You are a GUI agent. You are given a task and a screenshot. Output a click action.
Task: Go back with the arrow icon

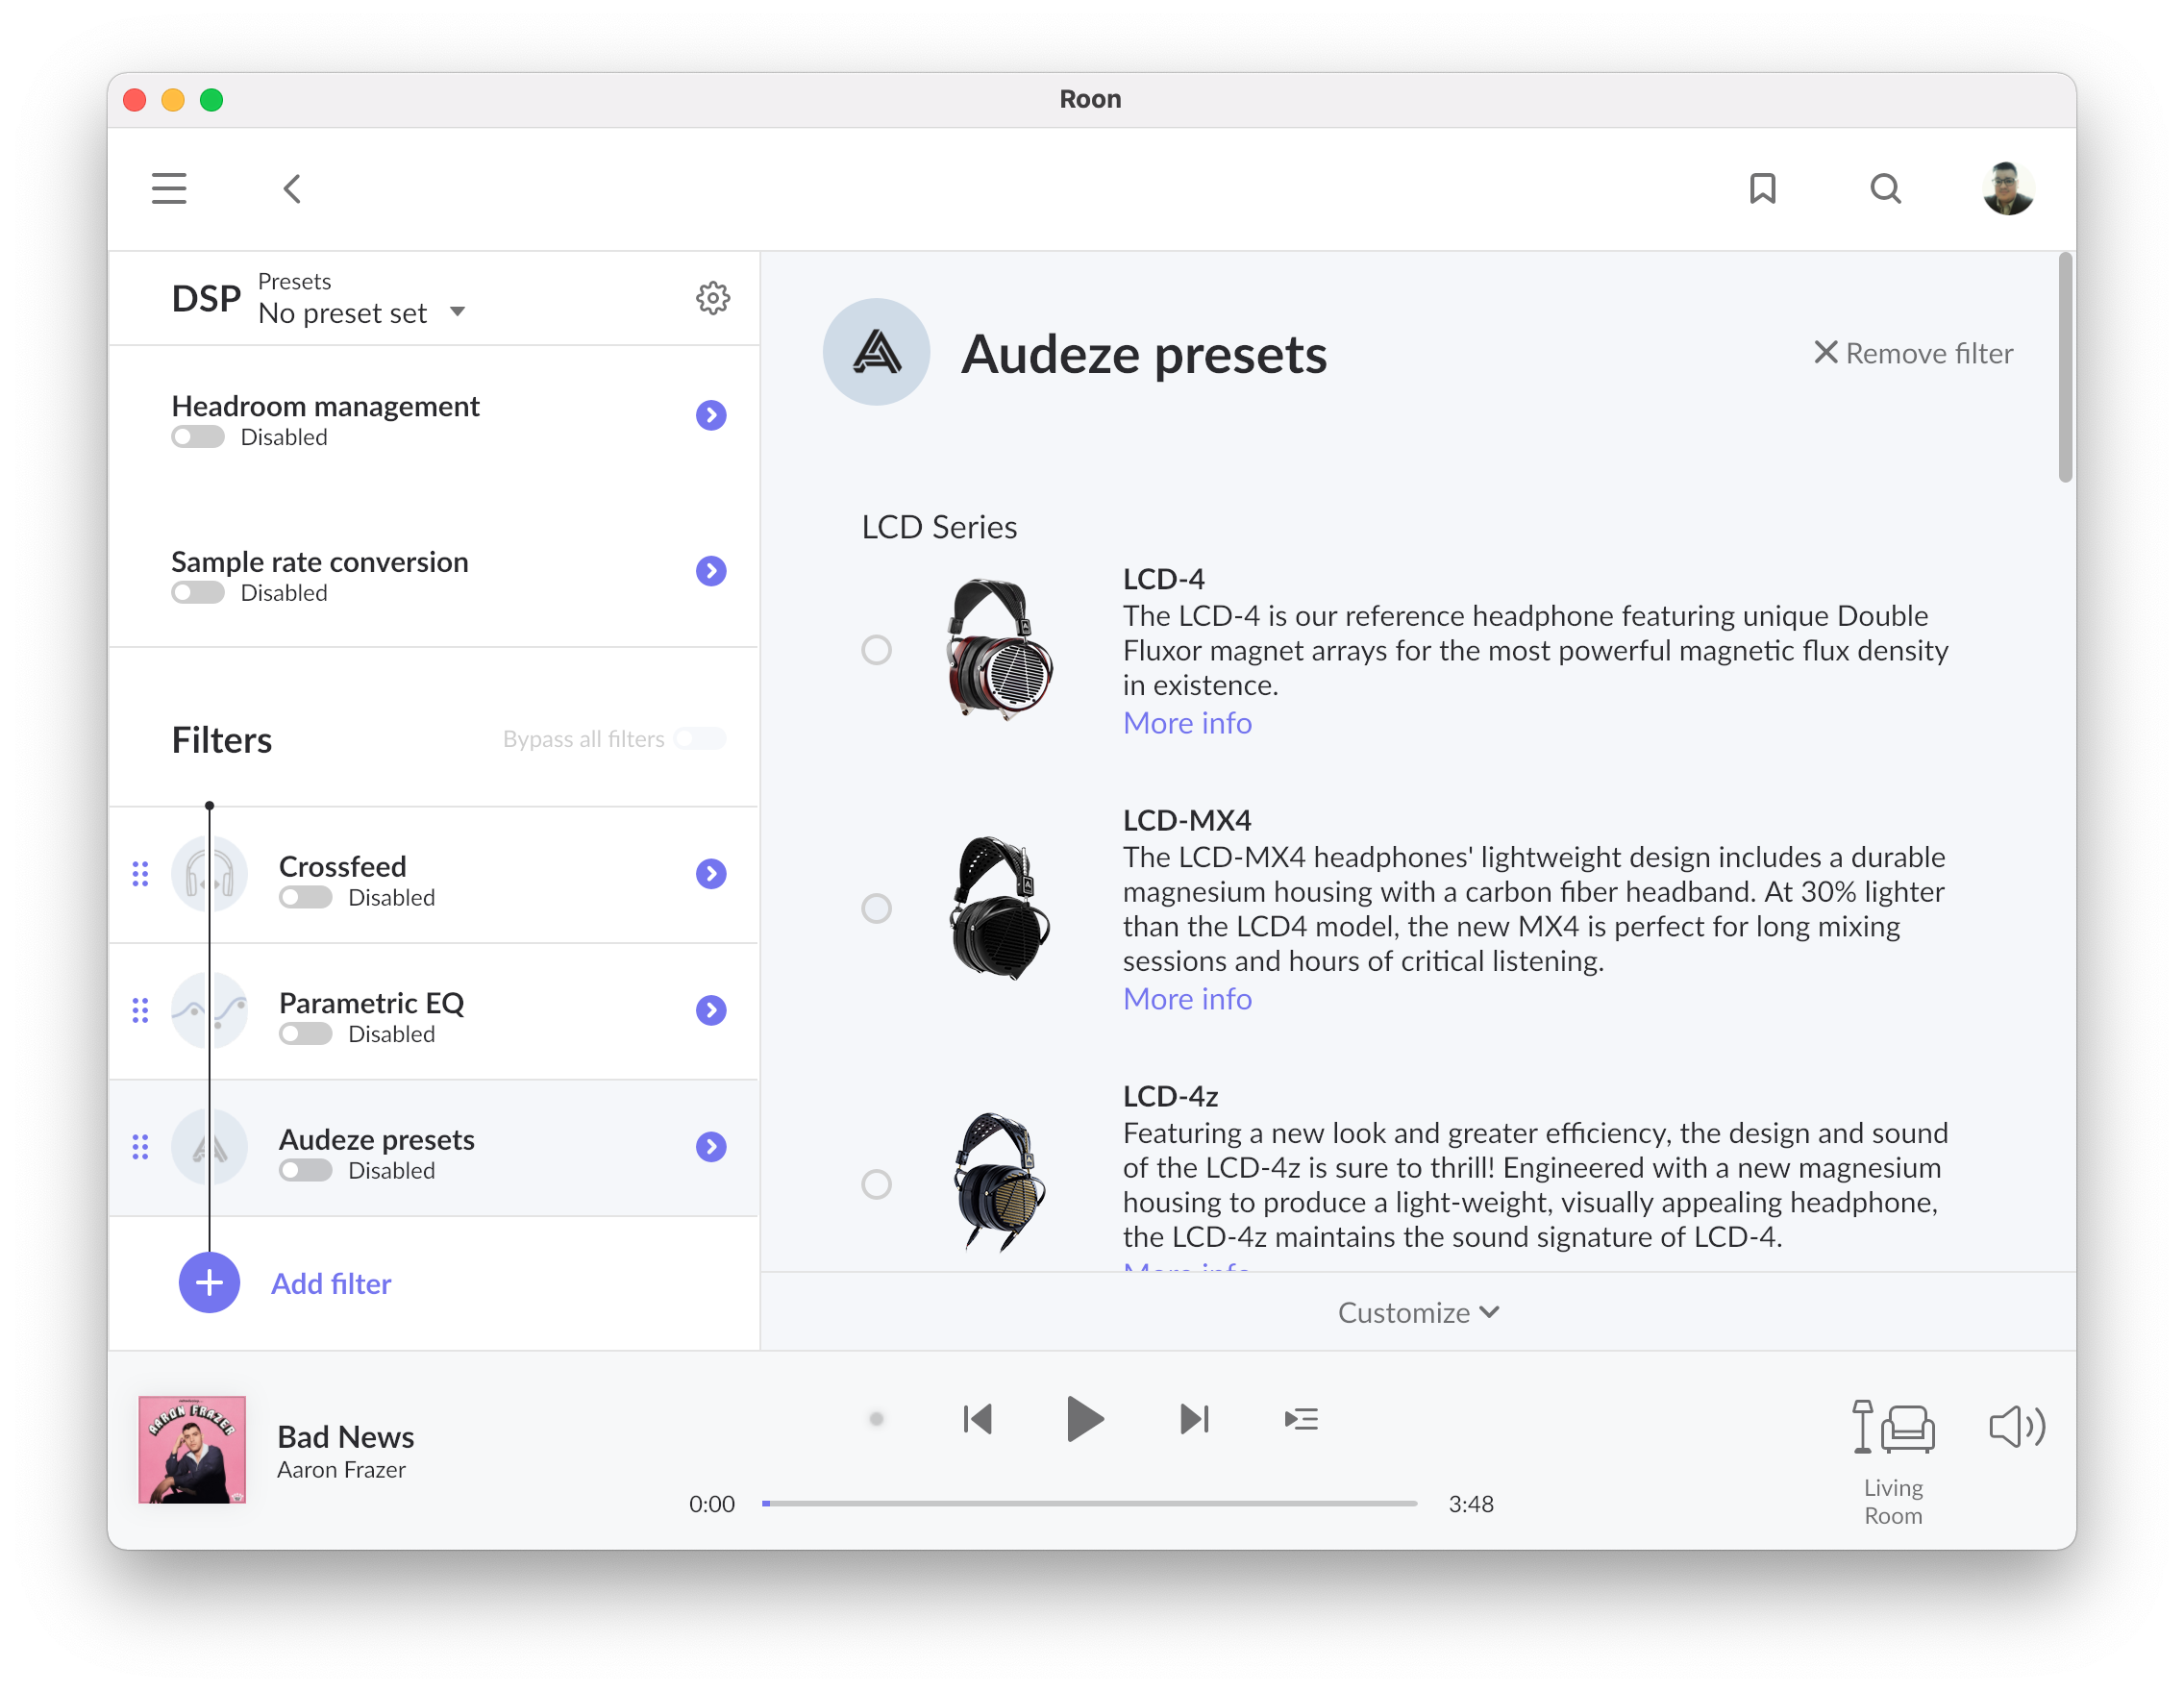292,188
